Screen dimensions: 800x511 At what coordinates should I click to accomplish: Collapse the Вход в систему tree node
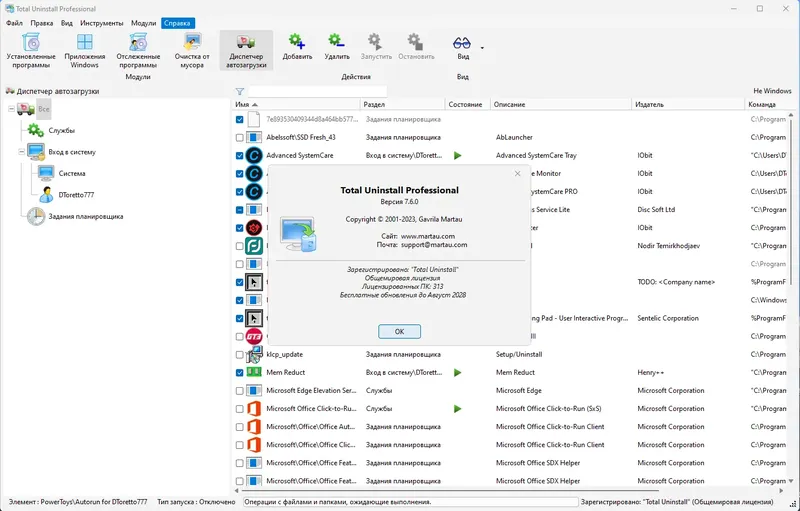pos(21,151)
